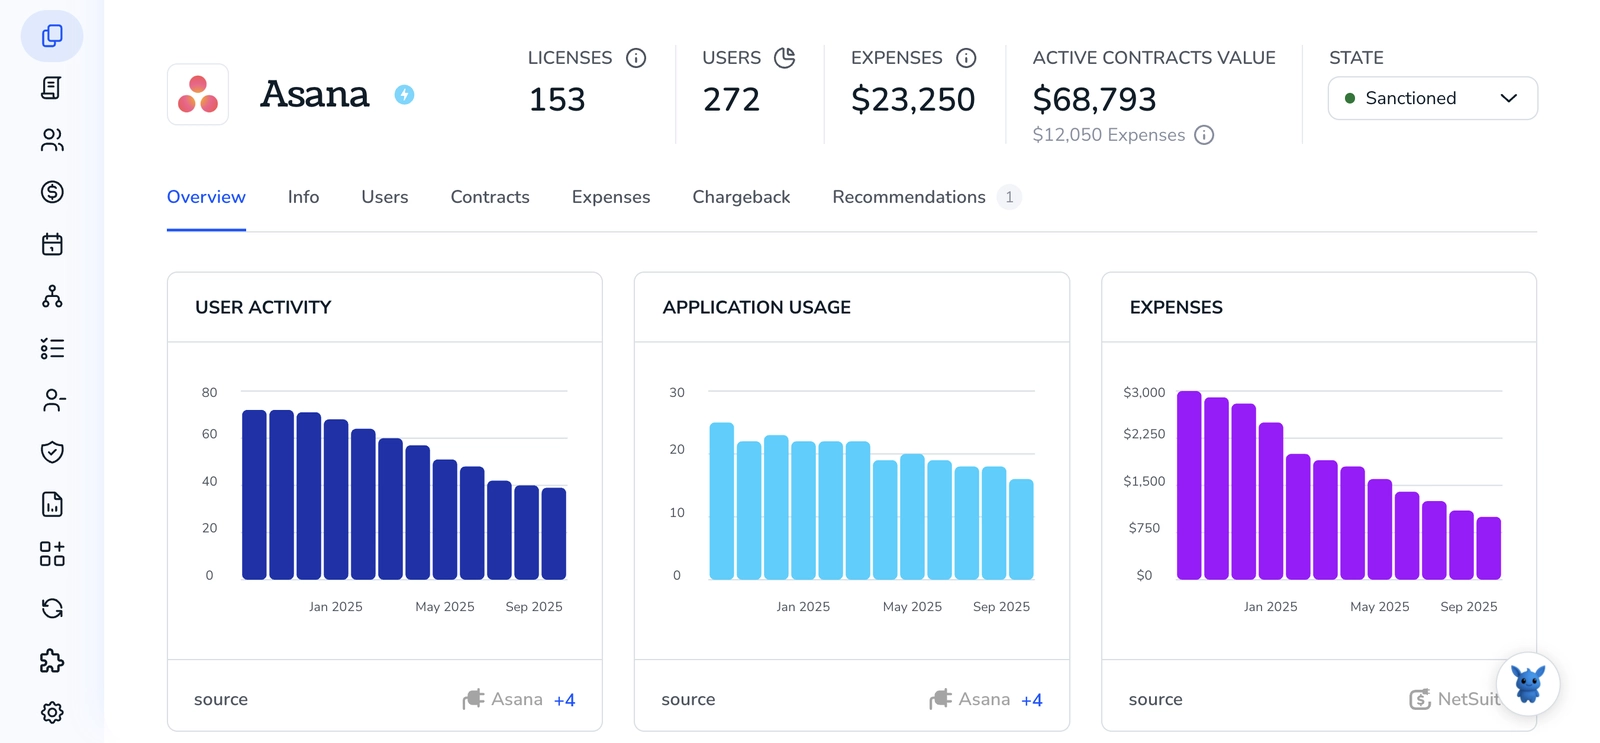Click the plug icon in User Activity source
This screenshot has width=1600, height=743.
[473, 699]
